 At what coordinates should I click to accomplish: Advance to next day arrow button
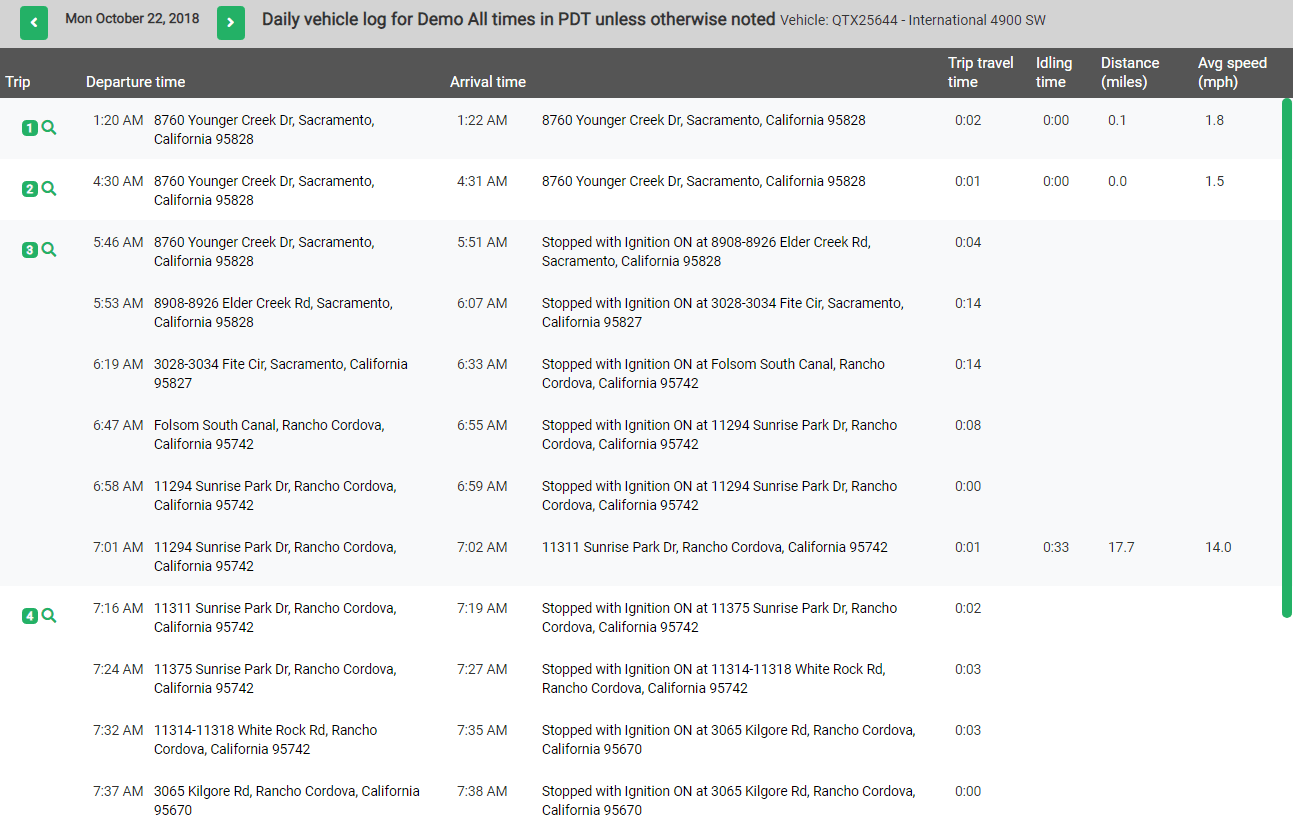231,23
